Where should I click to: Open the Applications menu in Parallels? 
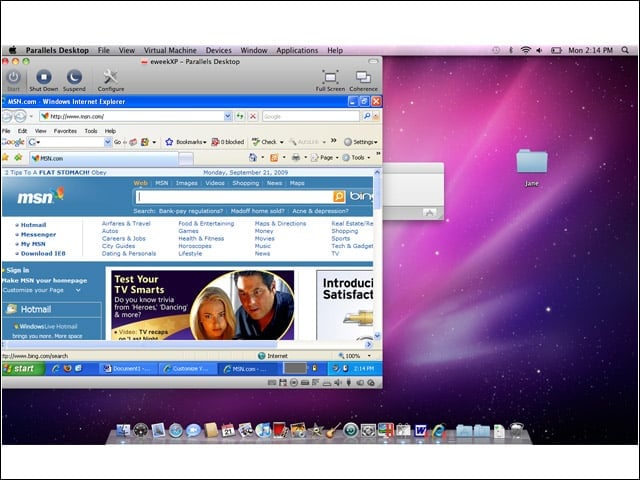click(297, 50)
